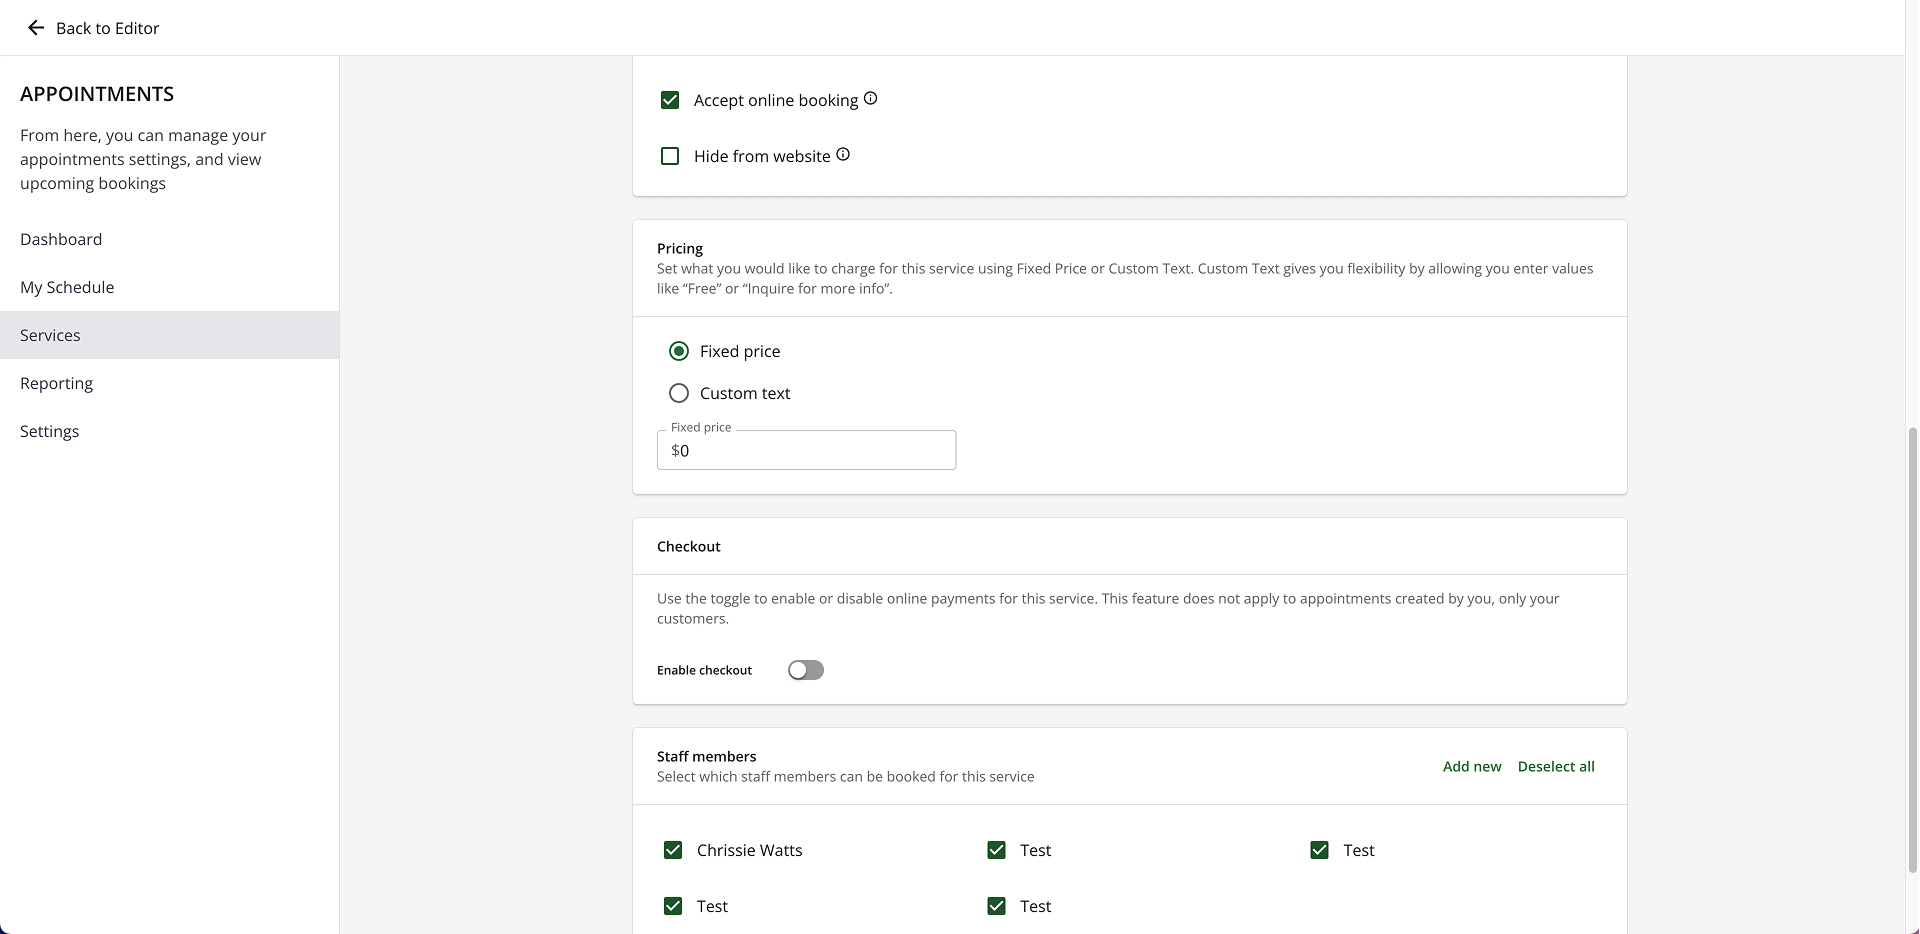Click the back arrow icon
The height and width of the screenshot is (934, 1920).
pos(36,28)
